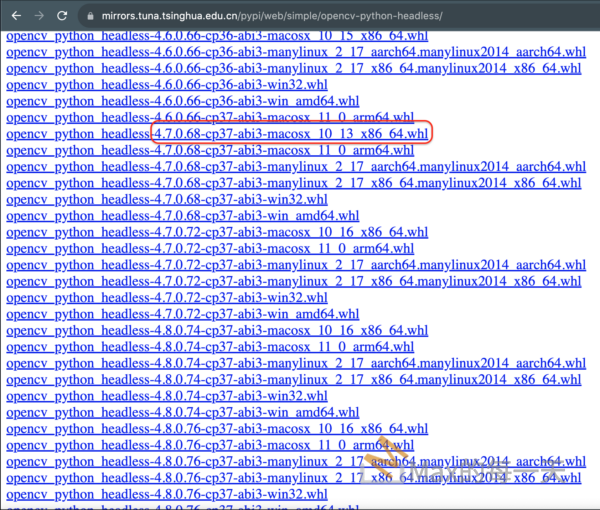Reload the current page
The height and width of the screenshot is (510, 600).
tap(62, 16)
